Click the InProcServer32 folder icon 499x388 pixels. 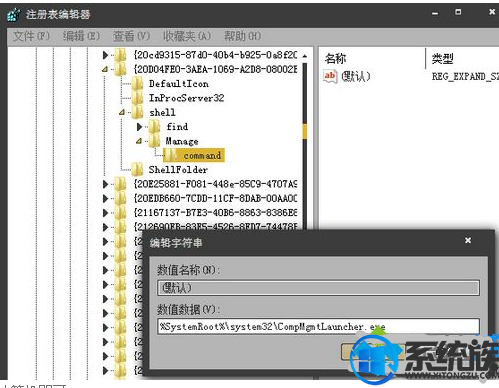(137, 98)
